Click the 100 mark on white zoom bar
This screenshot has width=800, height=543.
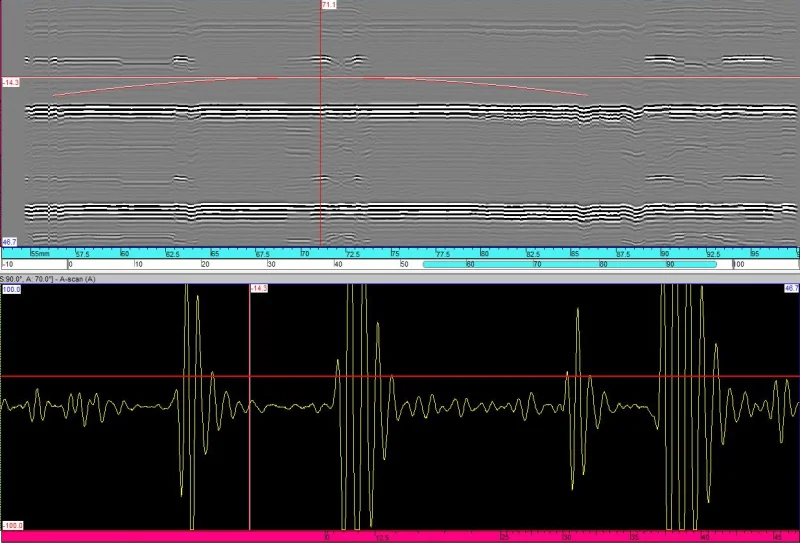click(x=739, y=264)
